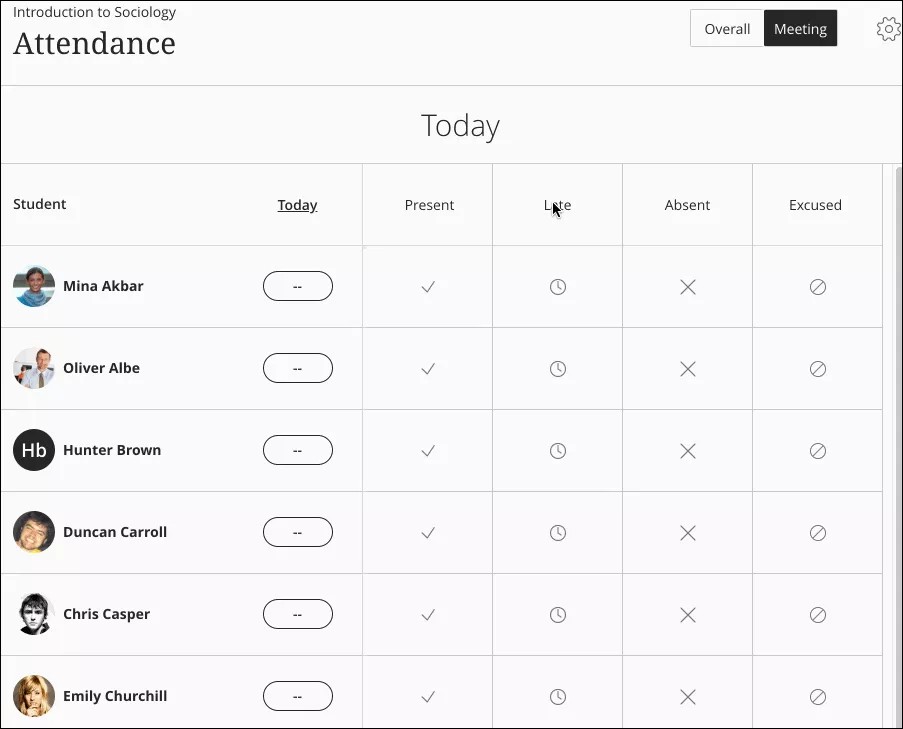Viewport: 903px width, 729px height.
Task: Mark Emily Churchill Absent with the X
Action: (687, 696)
